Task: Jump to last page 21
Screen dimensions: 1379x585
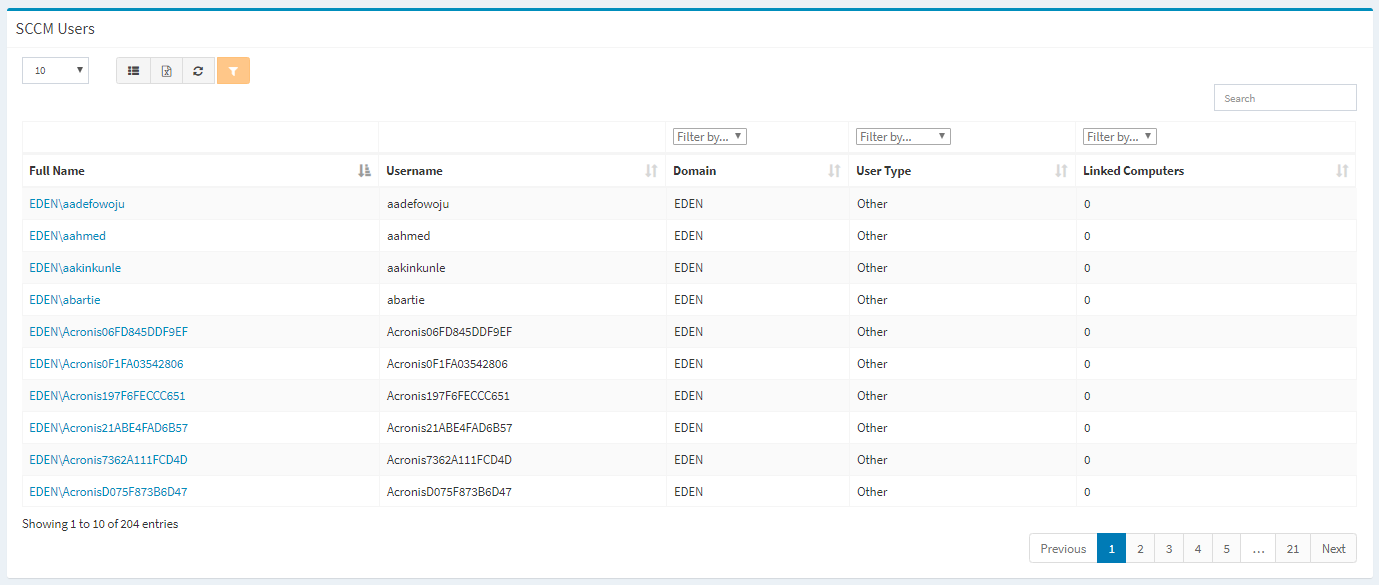Action: click(1293, 548)
